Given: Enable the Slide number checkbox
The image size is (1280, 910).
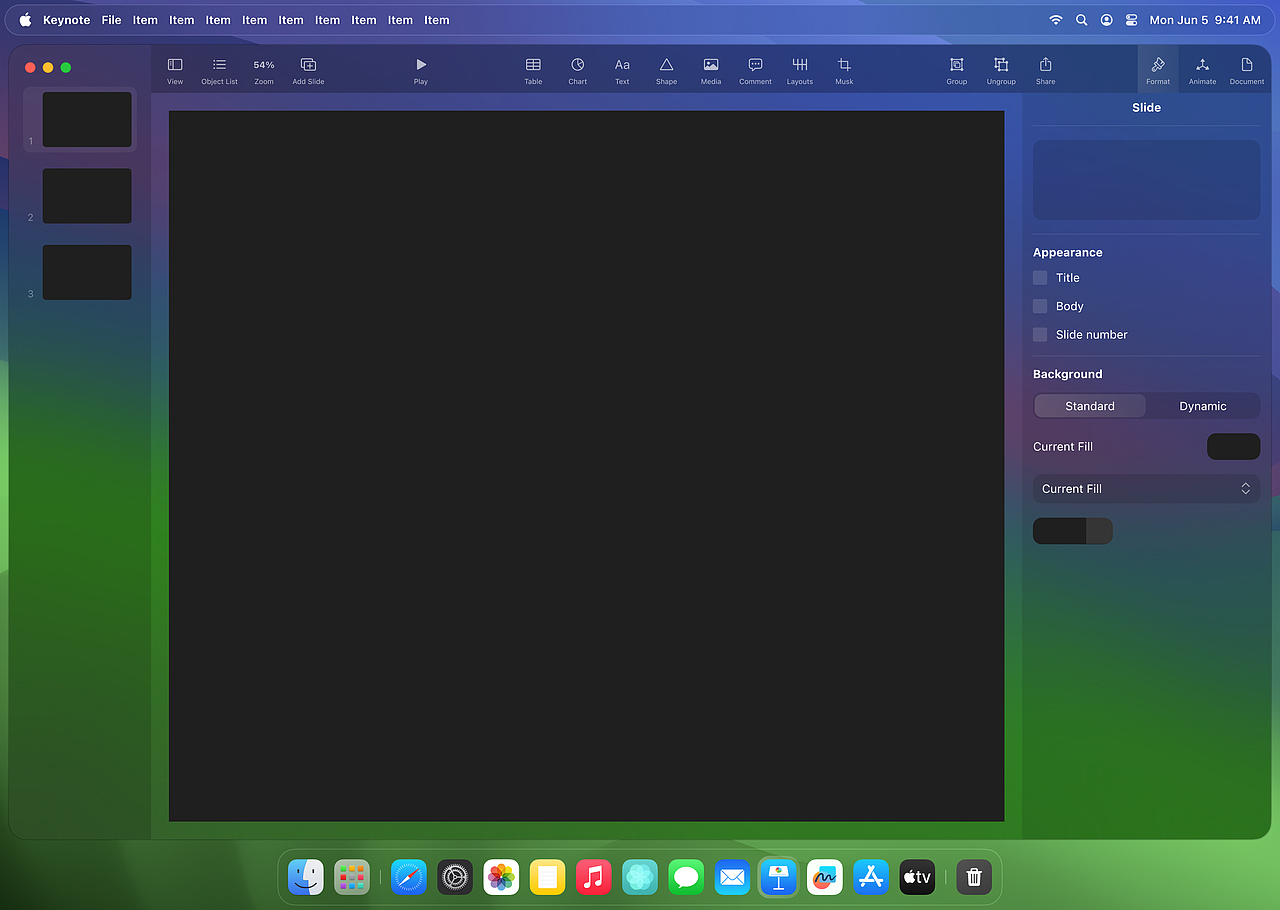Looking at the screenshot, I should click(1040, 334).
